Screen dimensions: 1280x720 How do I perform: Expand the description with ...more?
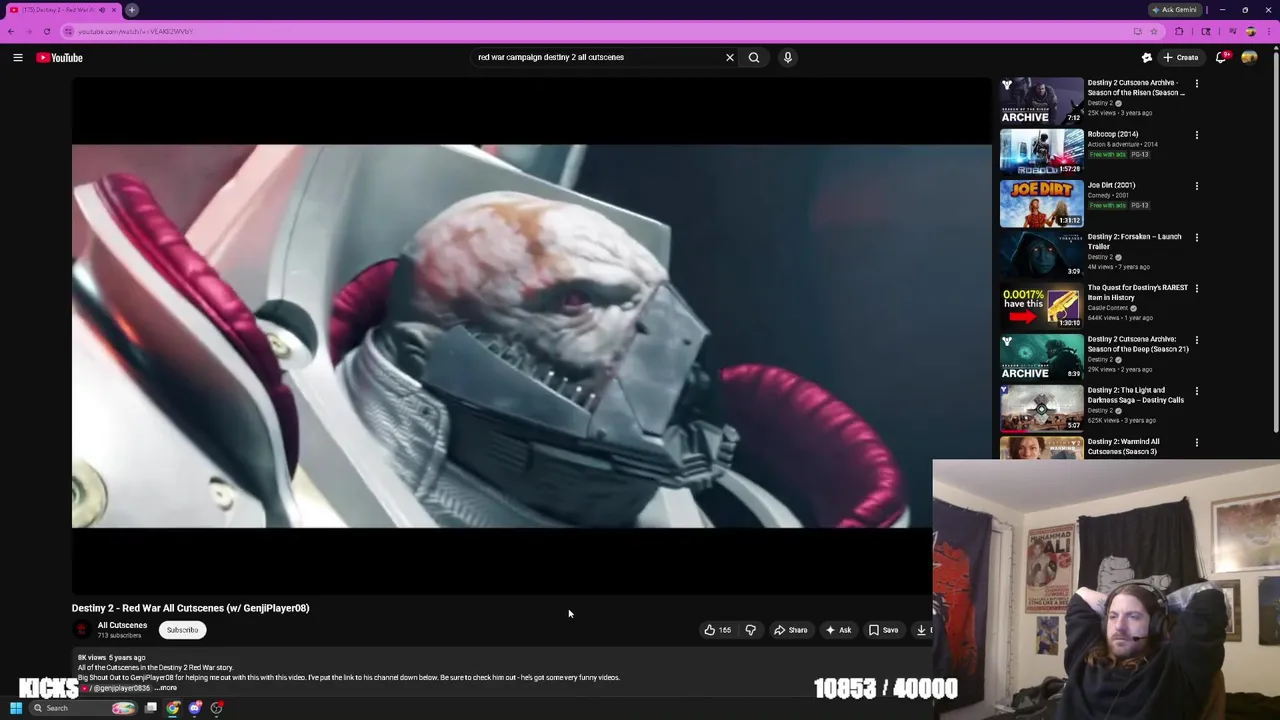click(166, 688)
